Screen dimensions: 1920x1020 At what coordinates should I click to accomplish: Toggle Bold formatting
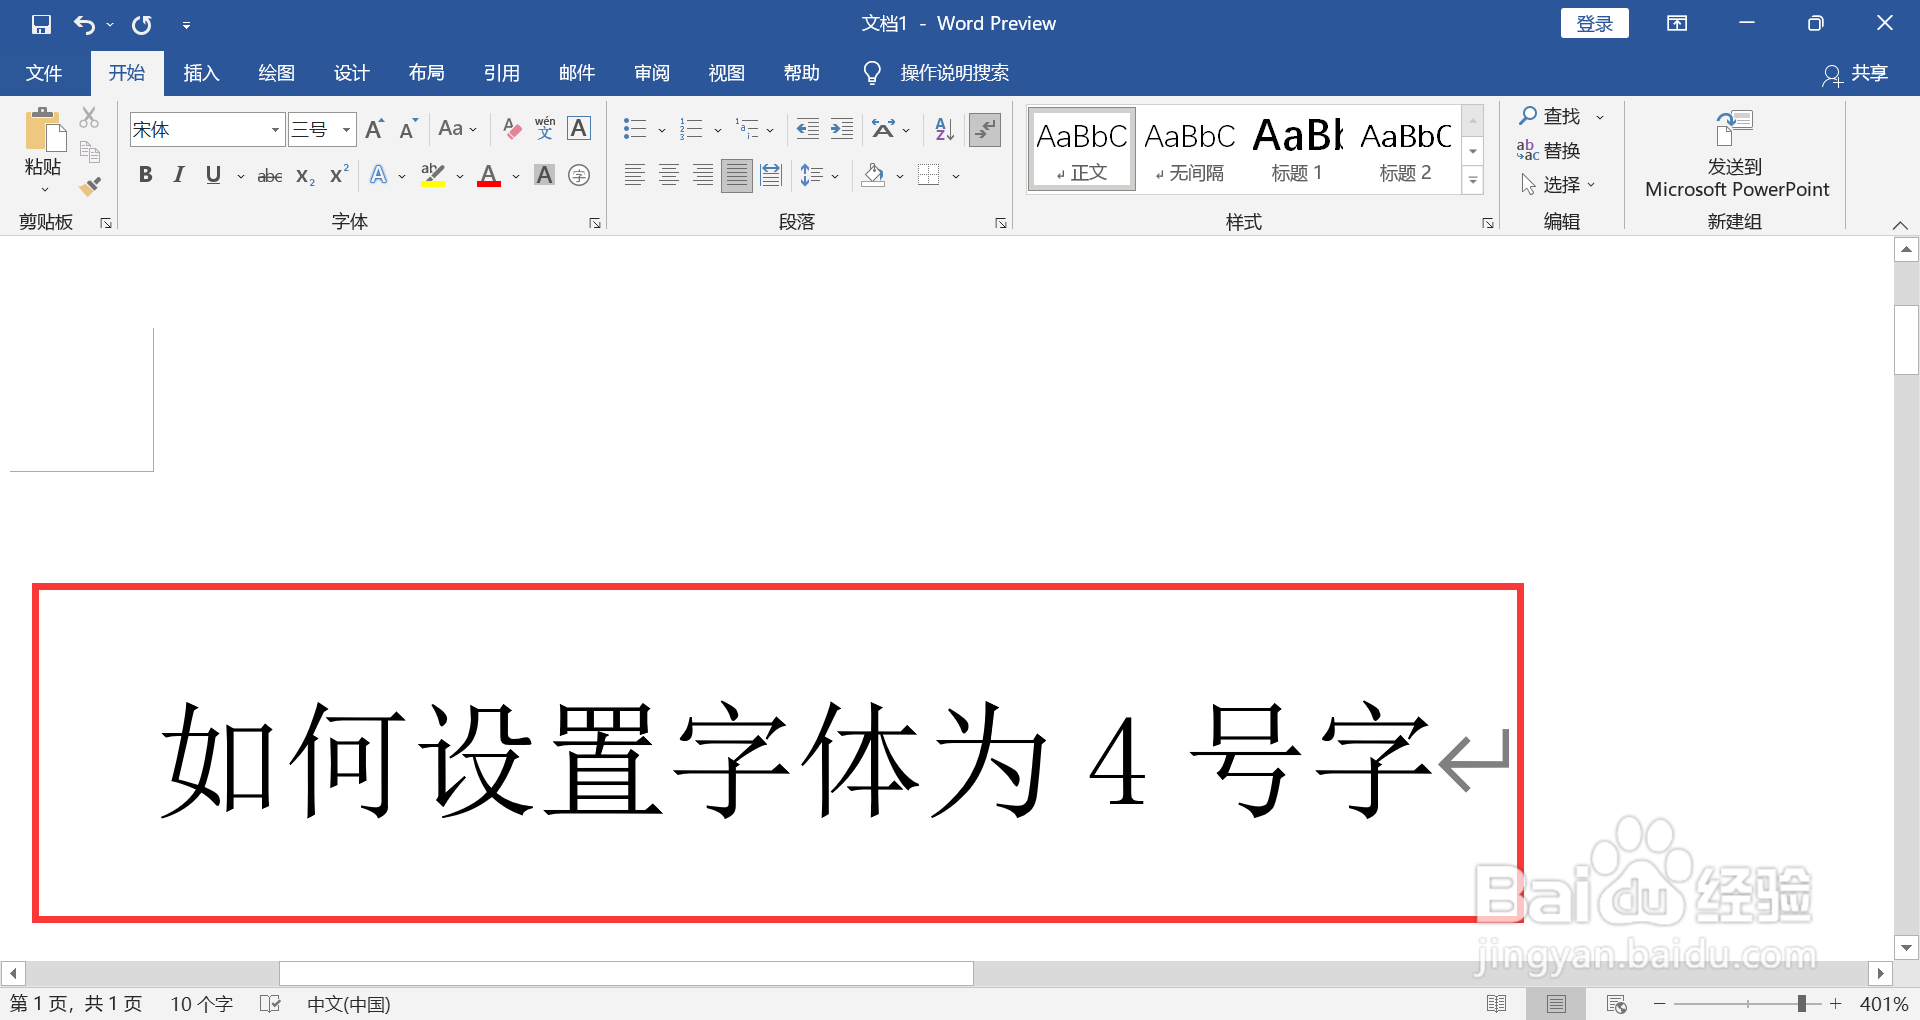tap(146, 175)
